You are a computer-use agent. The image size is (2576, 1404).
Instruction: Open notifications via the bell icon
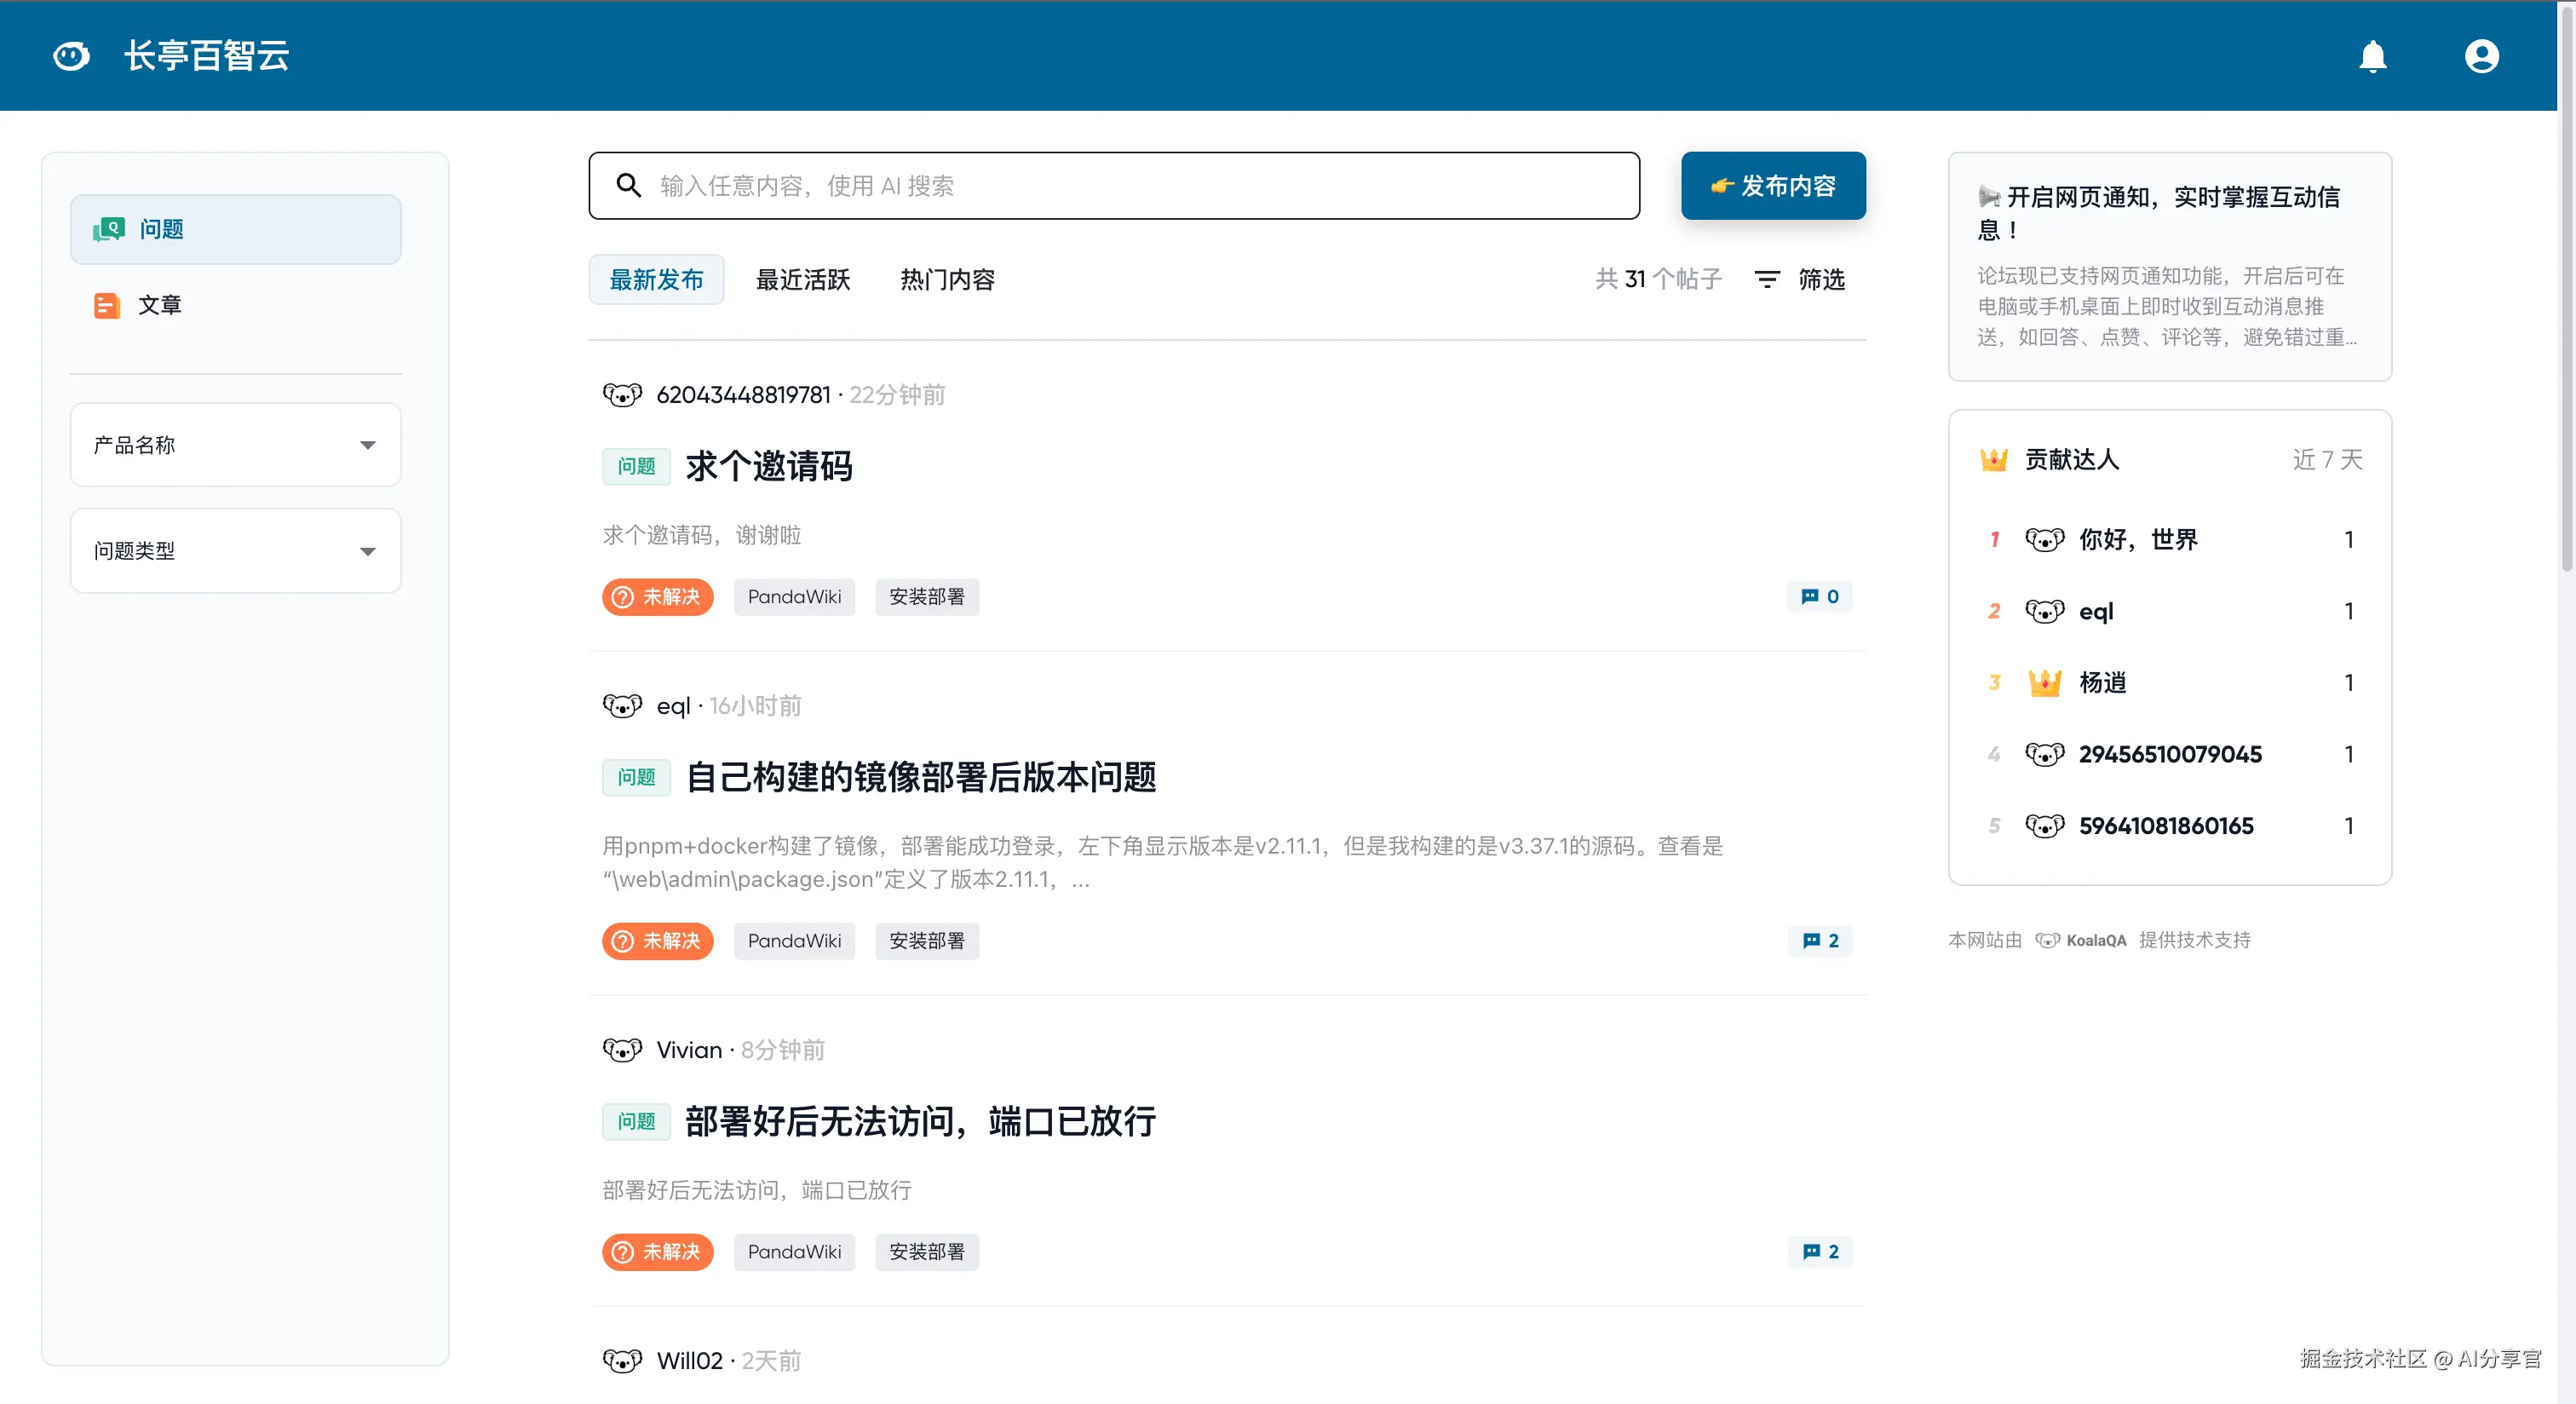[2373, 56]
